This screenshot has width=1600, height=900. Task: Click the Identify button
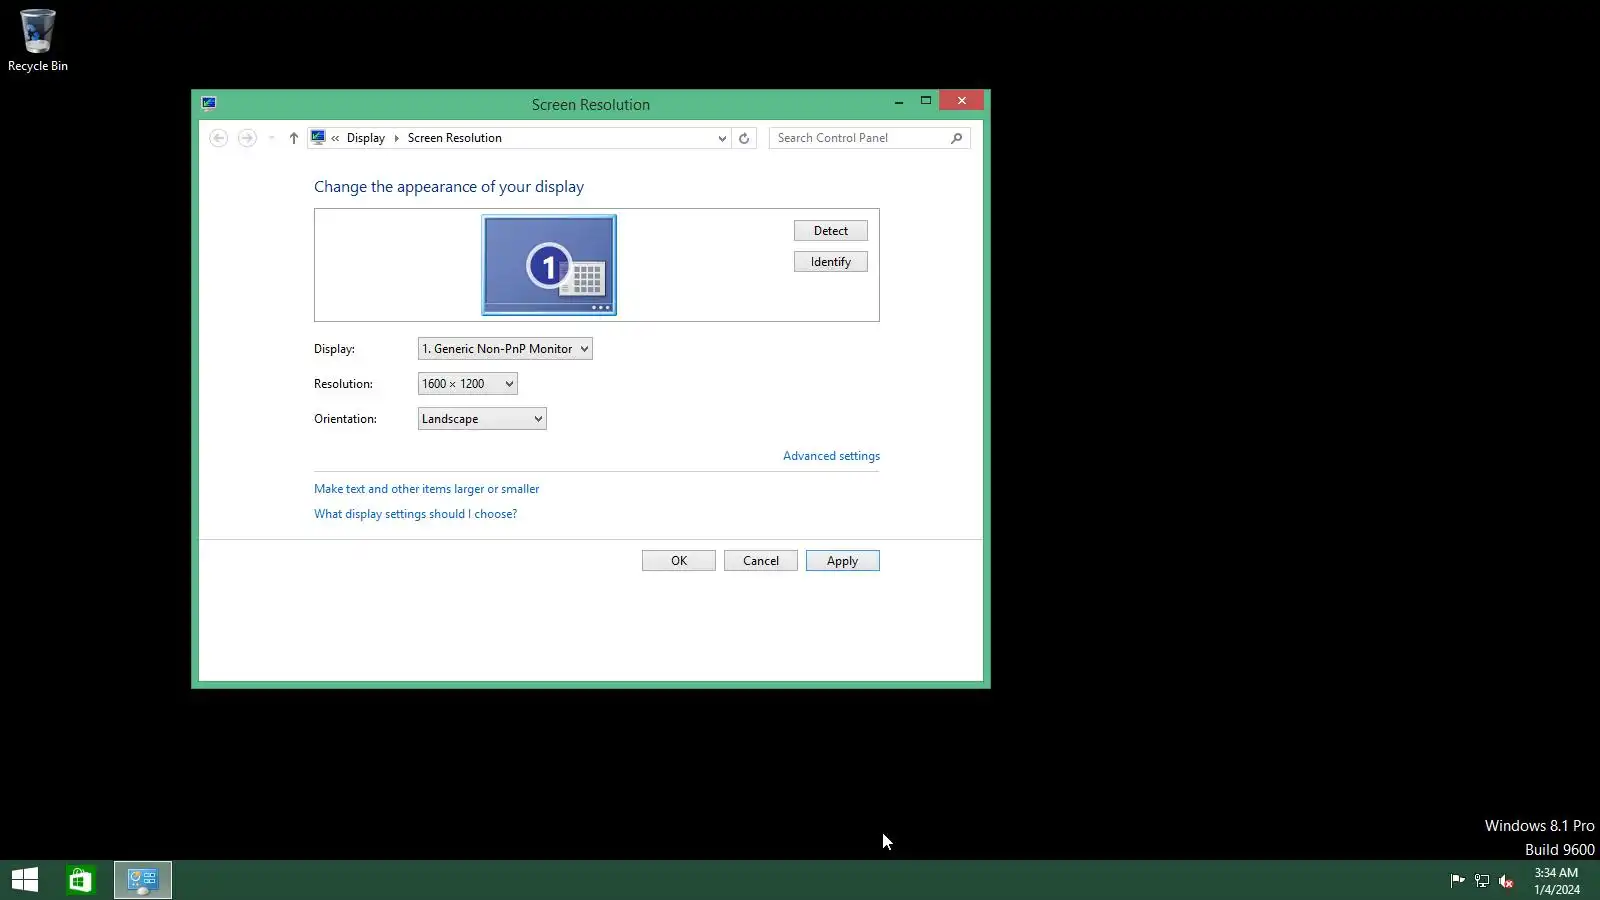831,262
